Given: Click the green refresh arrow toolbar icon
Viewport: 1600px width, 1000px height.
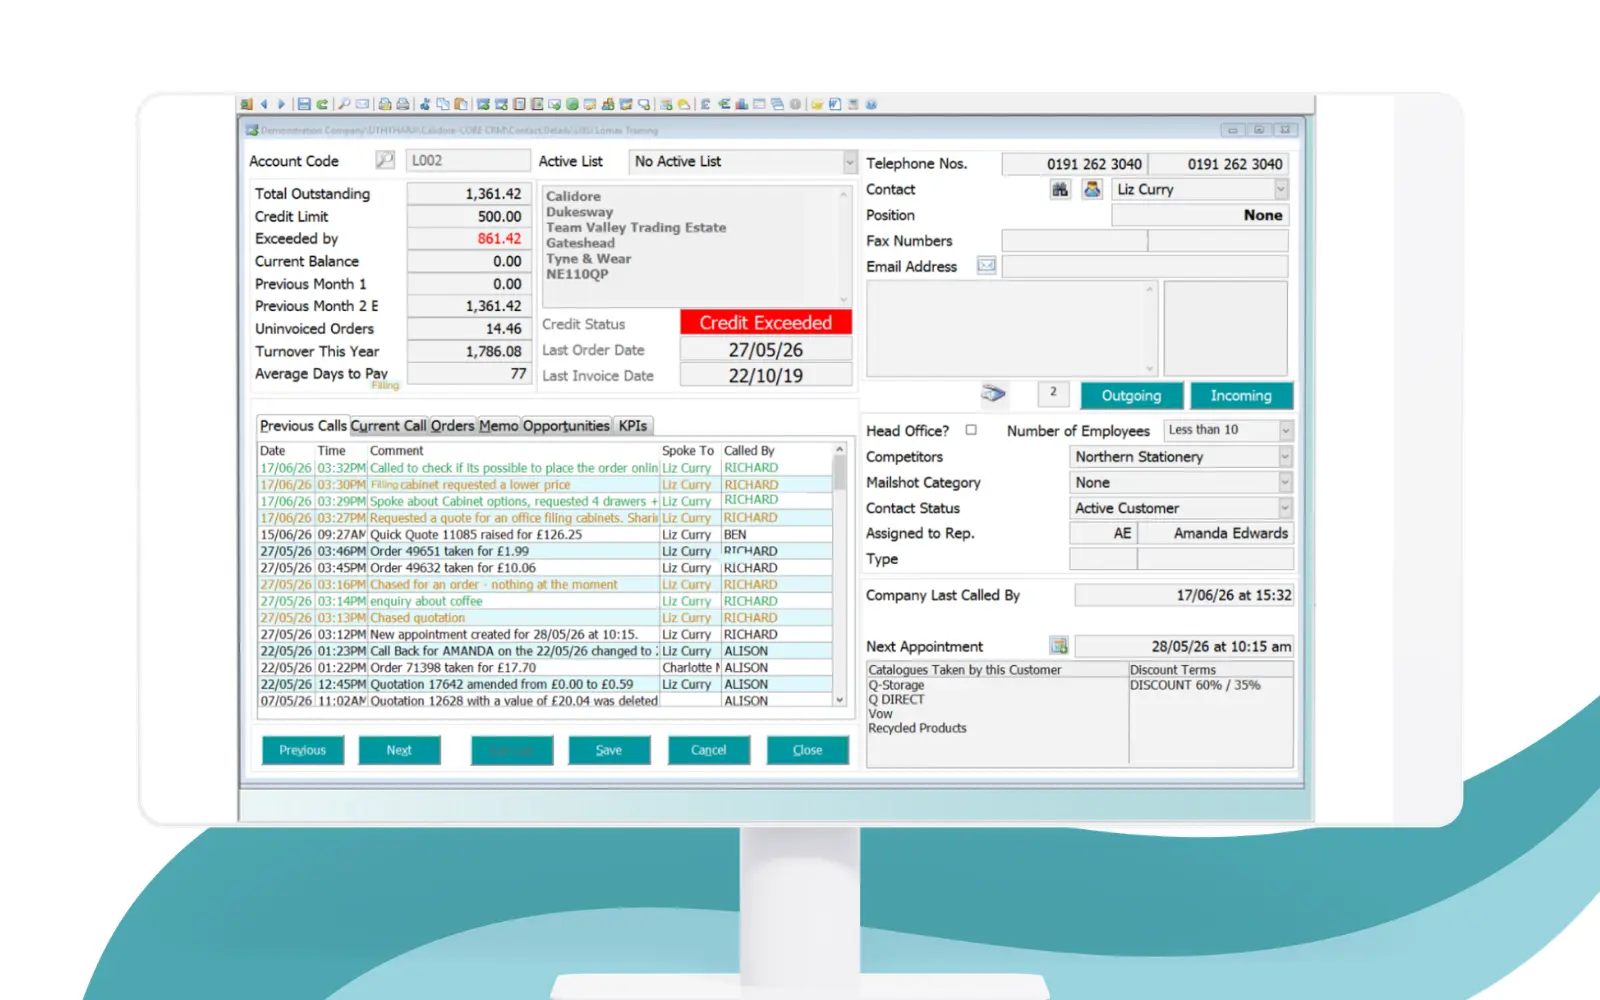Looking at the screenshot, I should 322,104.
